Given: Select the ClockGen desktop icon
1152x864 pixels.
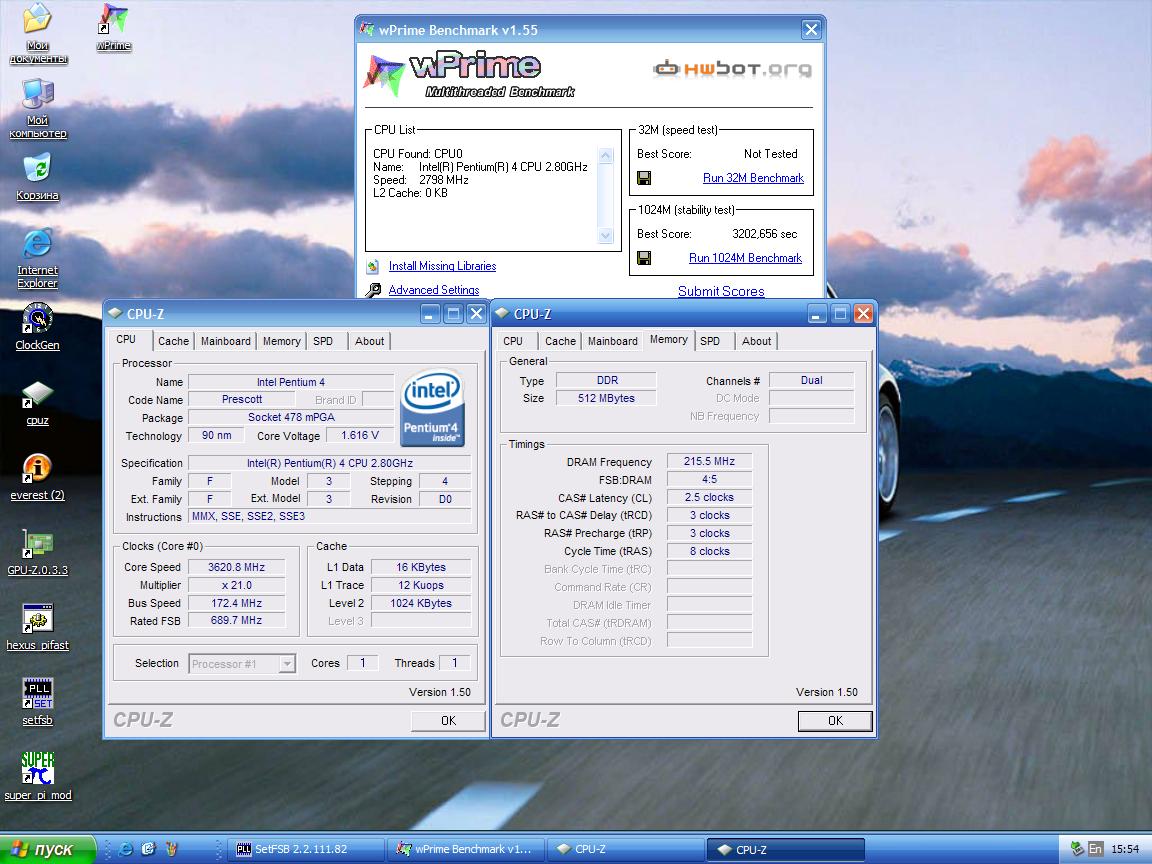Looking at the screenshot, I should coord(37,327).
